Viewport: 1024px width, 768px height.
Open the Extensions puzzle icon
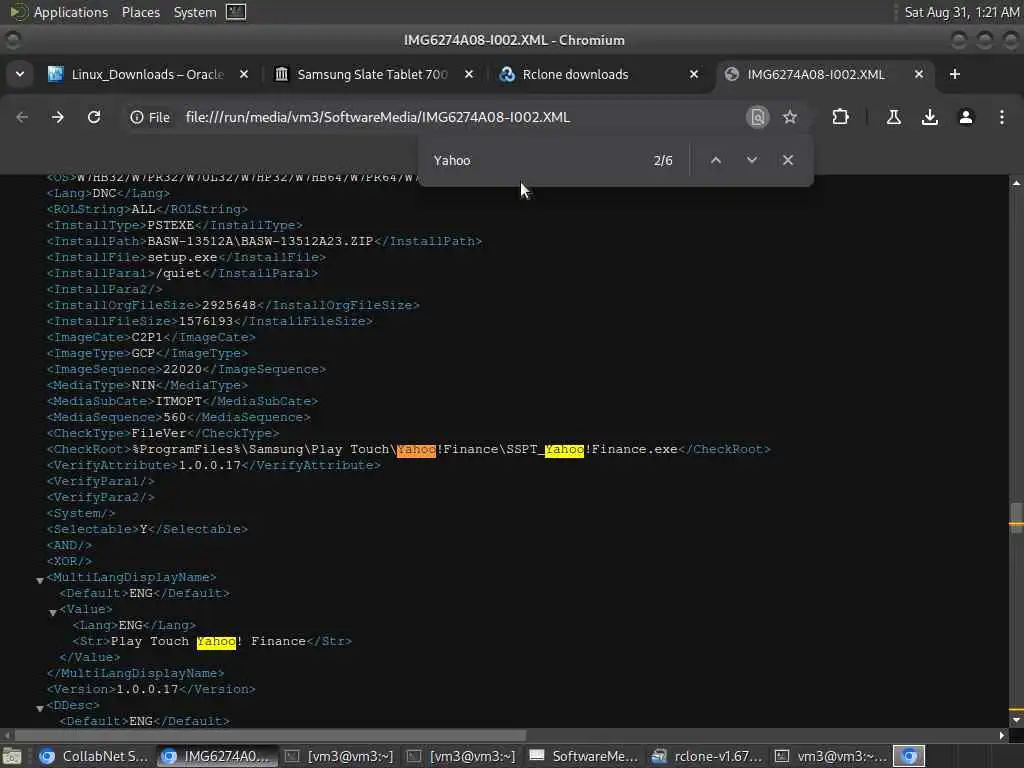[840, 117]
